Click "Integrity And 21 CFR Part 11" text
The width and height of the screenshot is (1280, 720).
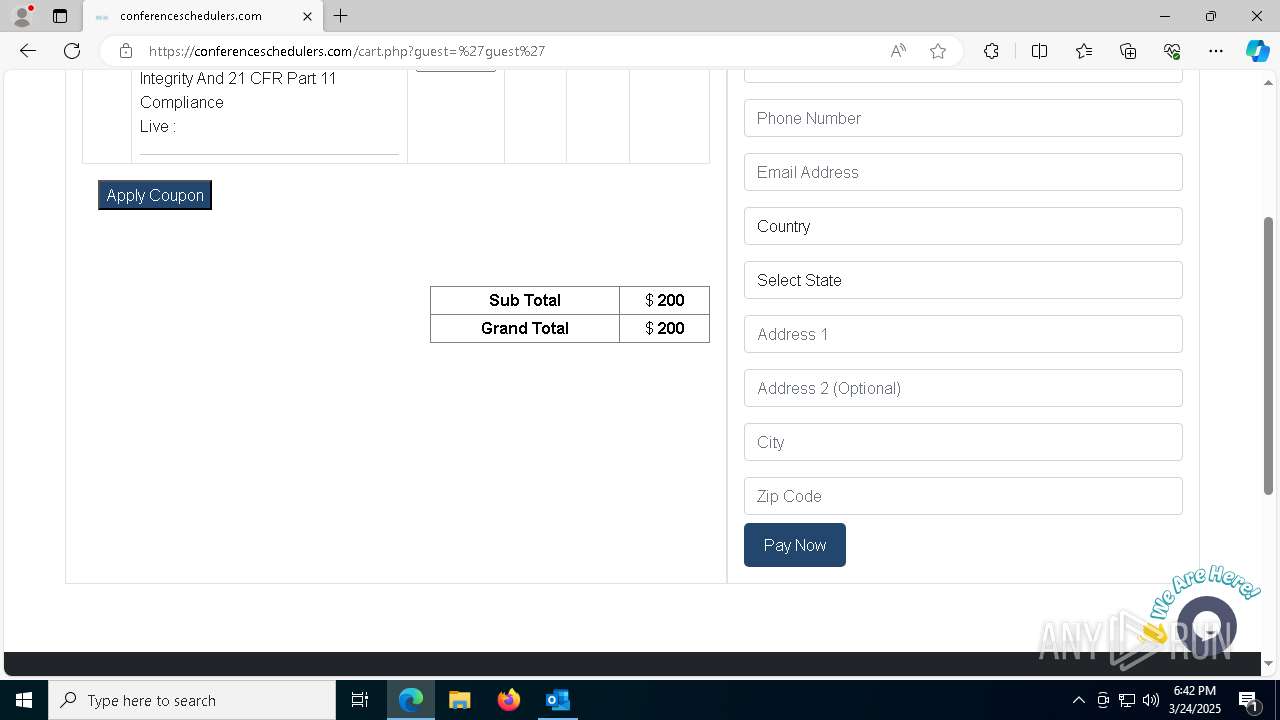tap(238, 78)
